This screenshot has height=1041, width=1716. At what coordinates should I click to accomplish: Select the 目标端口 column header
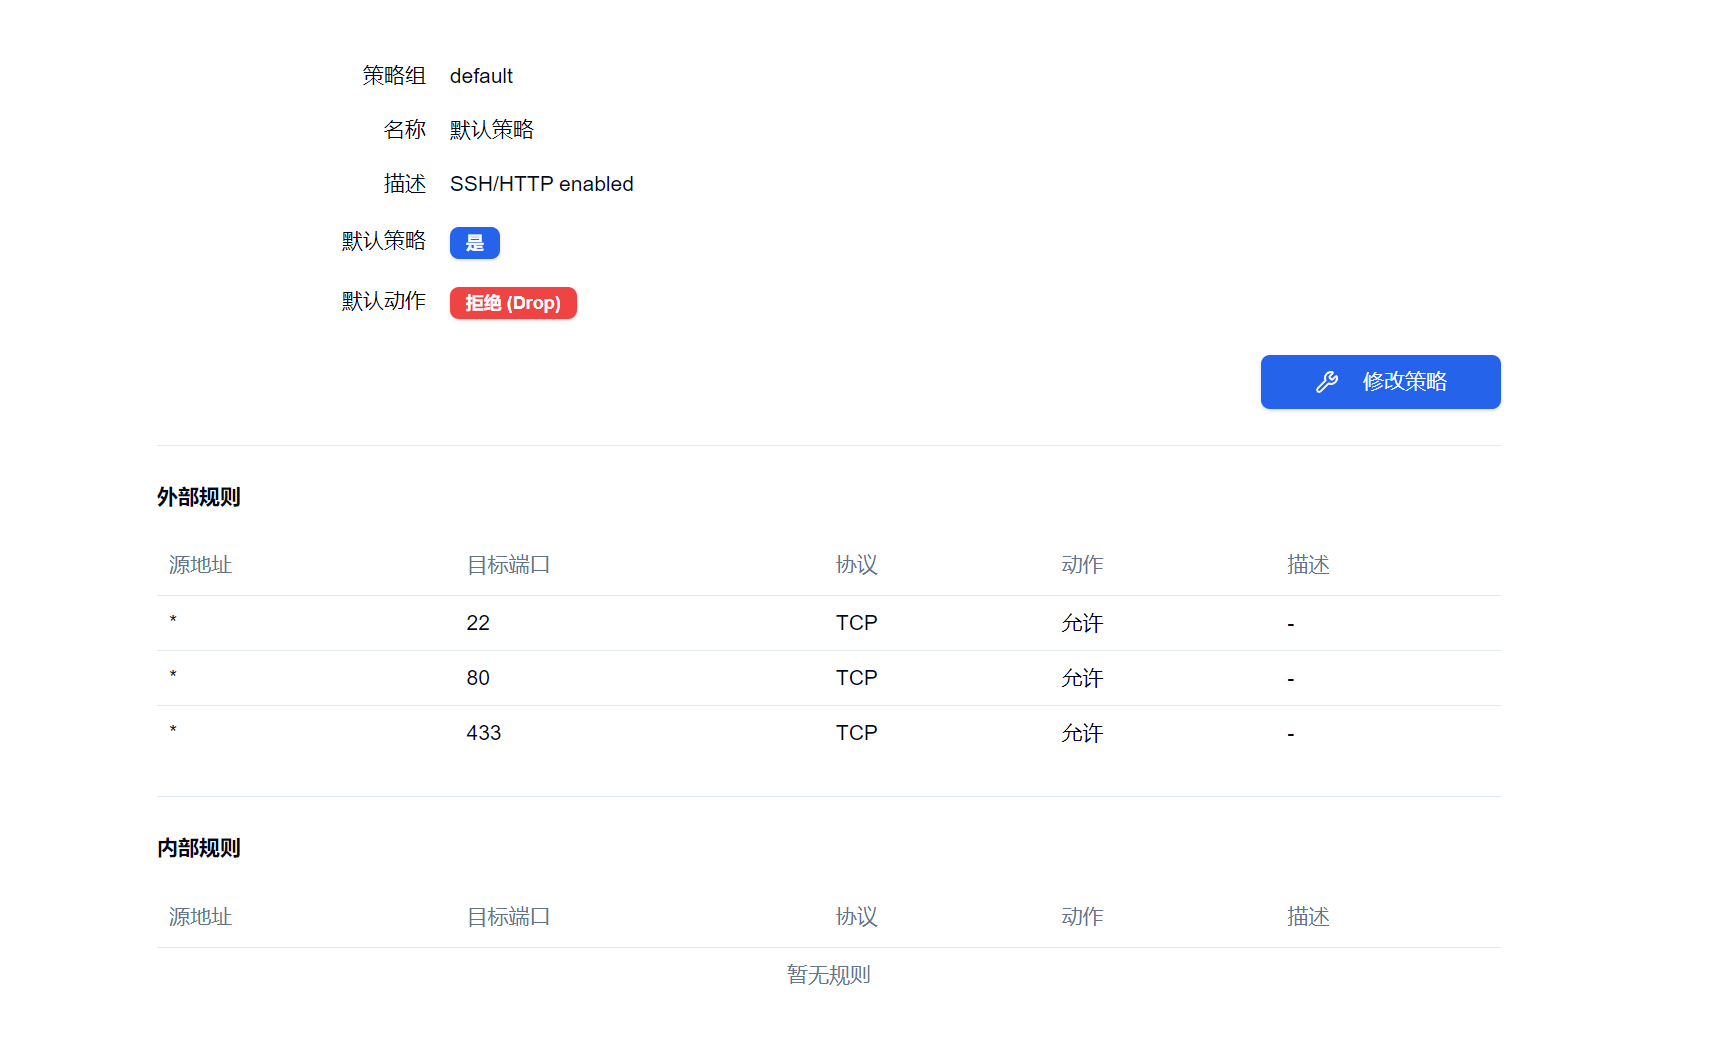(509, 564)
